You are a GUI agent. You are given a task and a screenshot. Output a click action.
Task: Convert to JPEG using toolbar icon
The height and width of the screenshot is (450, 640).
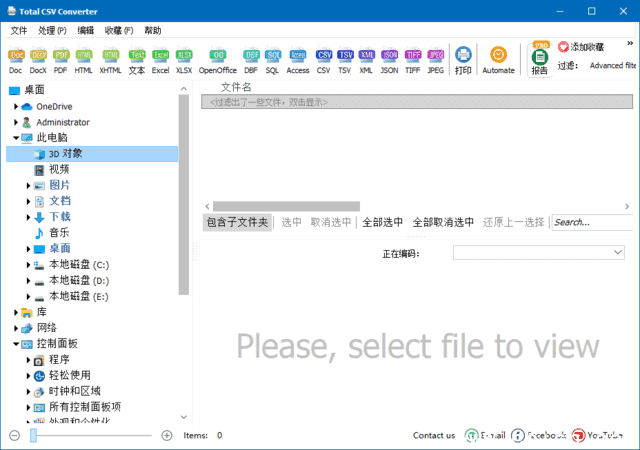point(436,60)
